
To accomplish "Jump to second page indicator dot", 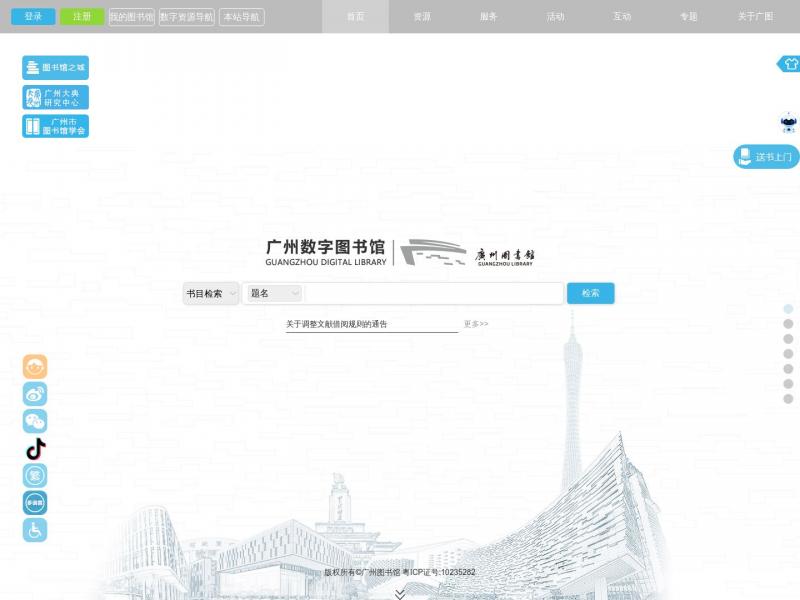I will [x=788, y=324].
